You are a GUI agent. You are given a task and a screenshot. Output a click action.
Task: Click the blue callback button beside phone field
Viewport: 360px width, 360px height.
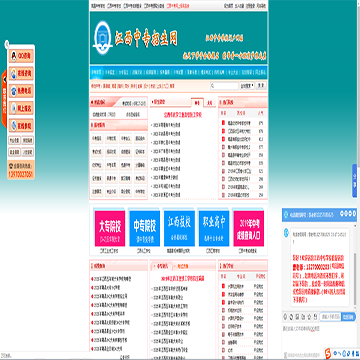tap(349, 317)
